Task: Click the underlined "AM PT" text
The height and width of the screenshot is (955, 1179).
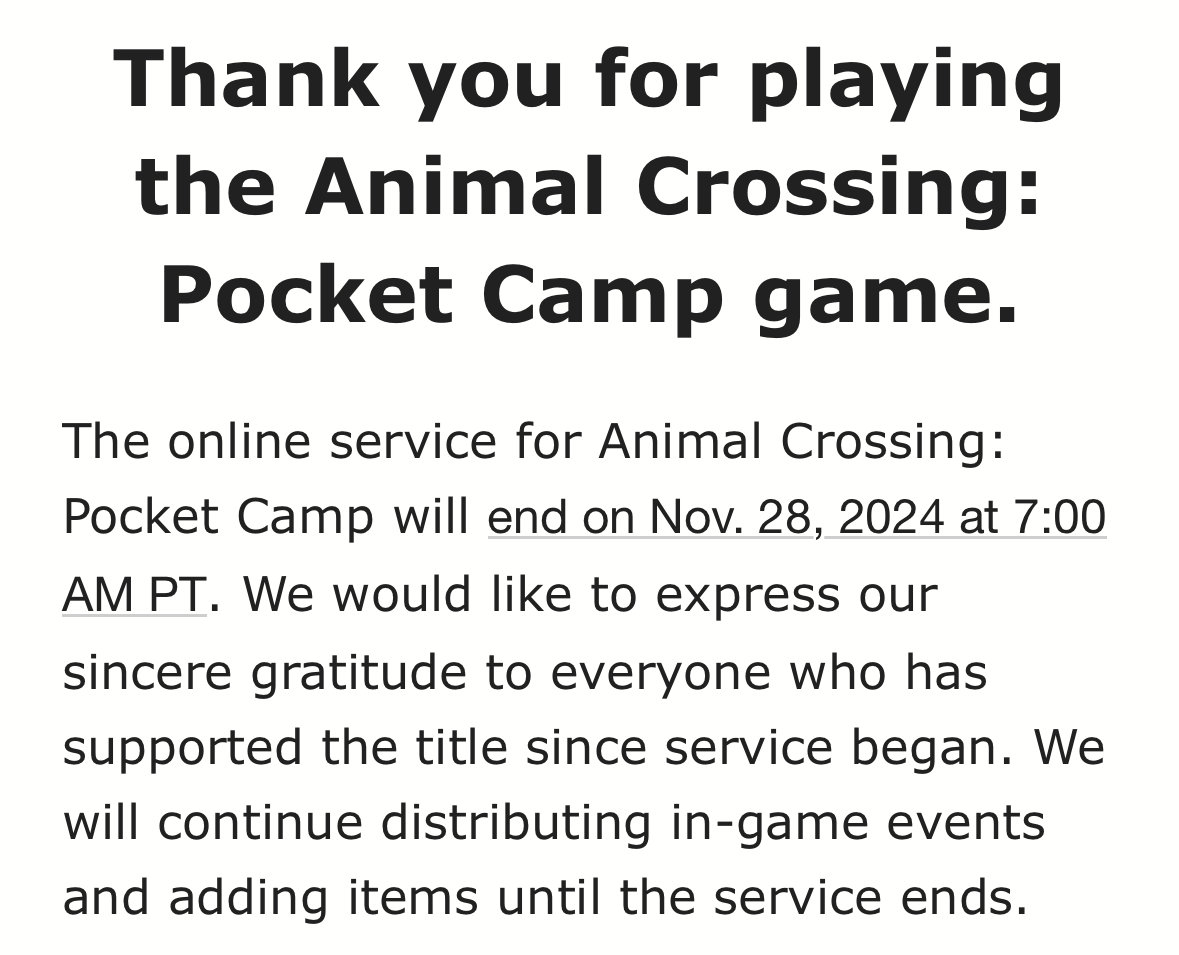Action: coord(134,595)
